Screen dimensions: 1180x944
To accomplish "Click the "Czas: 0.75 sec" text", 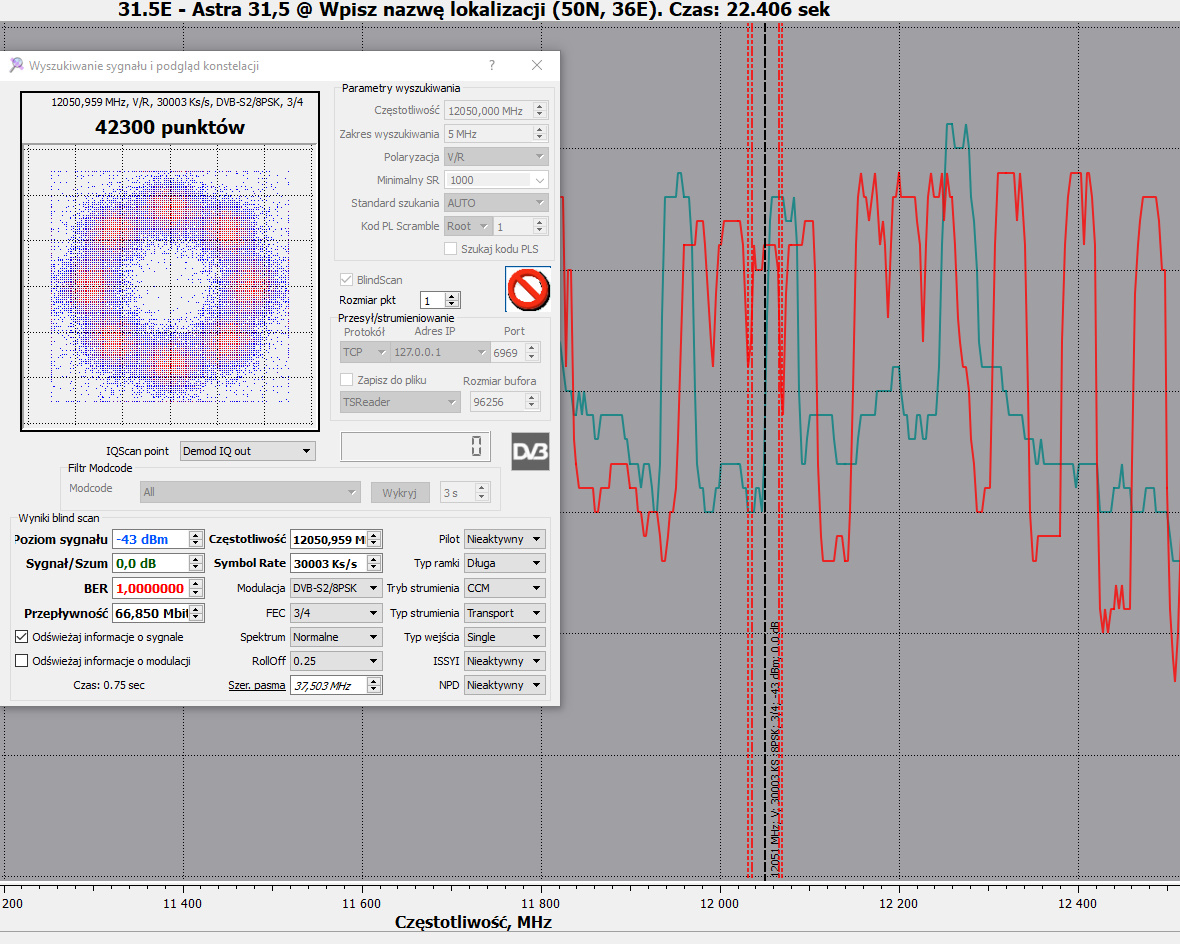I will (109, 685).
